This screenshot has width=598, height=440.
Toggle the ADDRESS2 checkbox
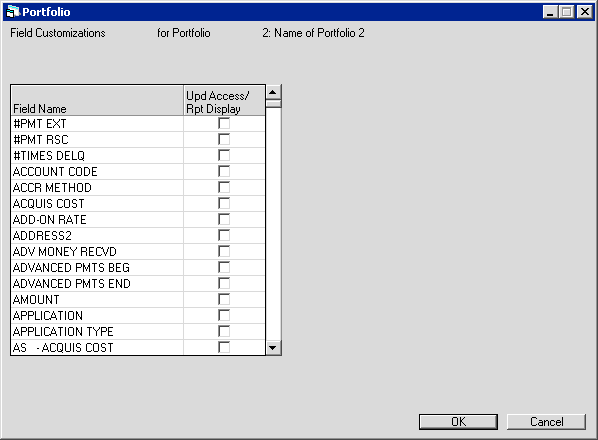224,236
